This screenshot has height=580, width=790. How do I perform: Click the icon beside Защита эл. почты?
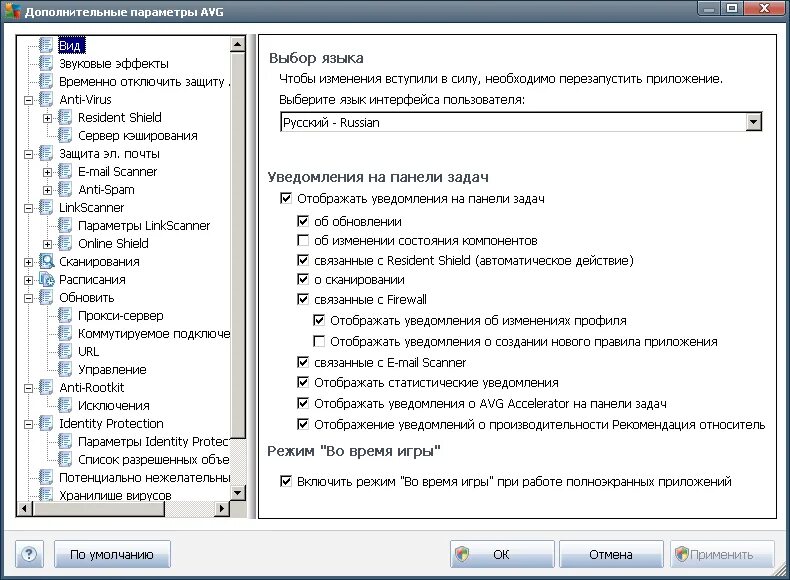tap(46, 153)
